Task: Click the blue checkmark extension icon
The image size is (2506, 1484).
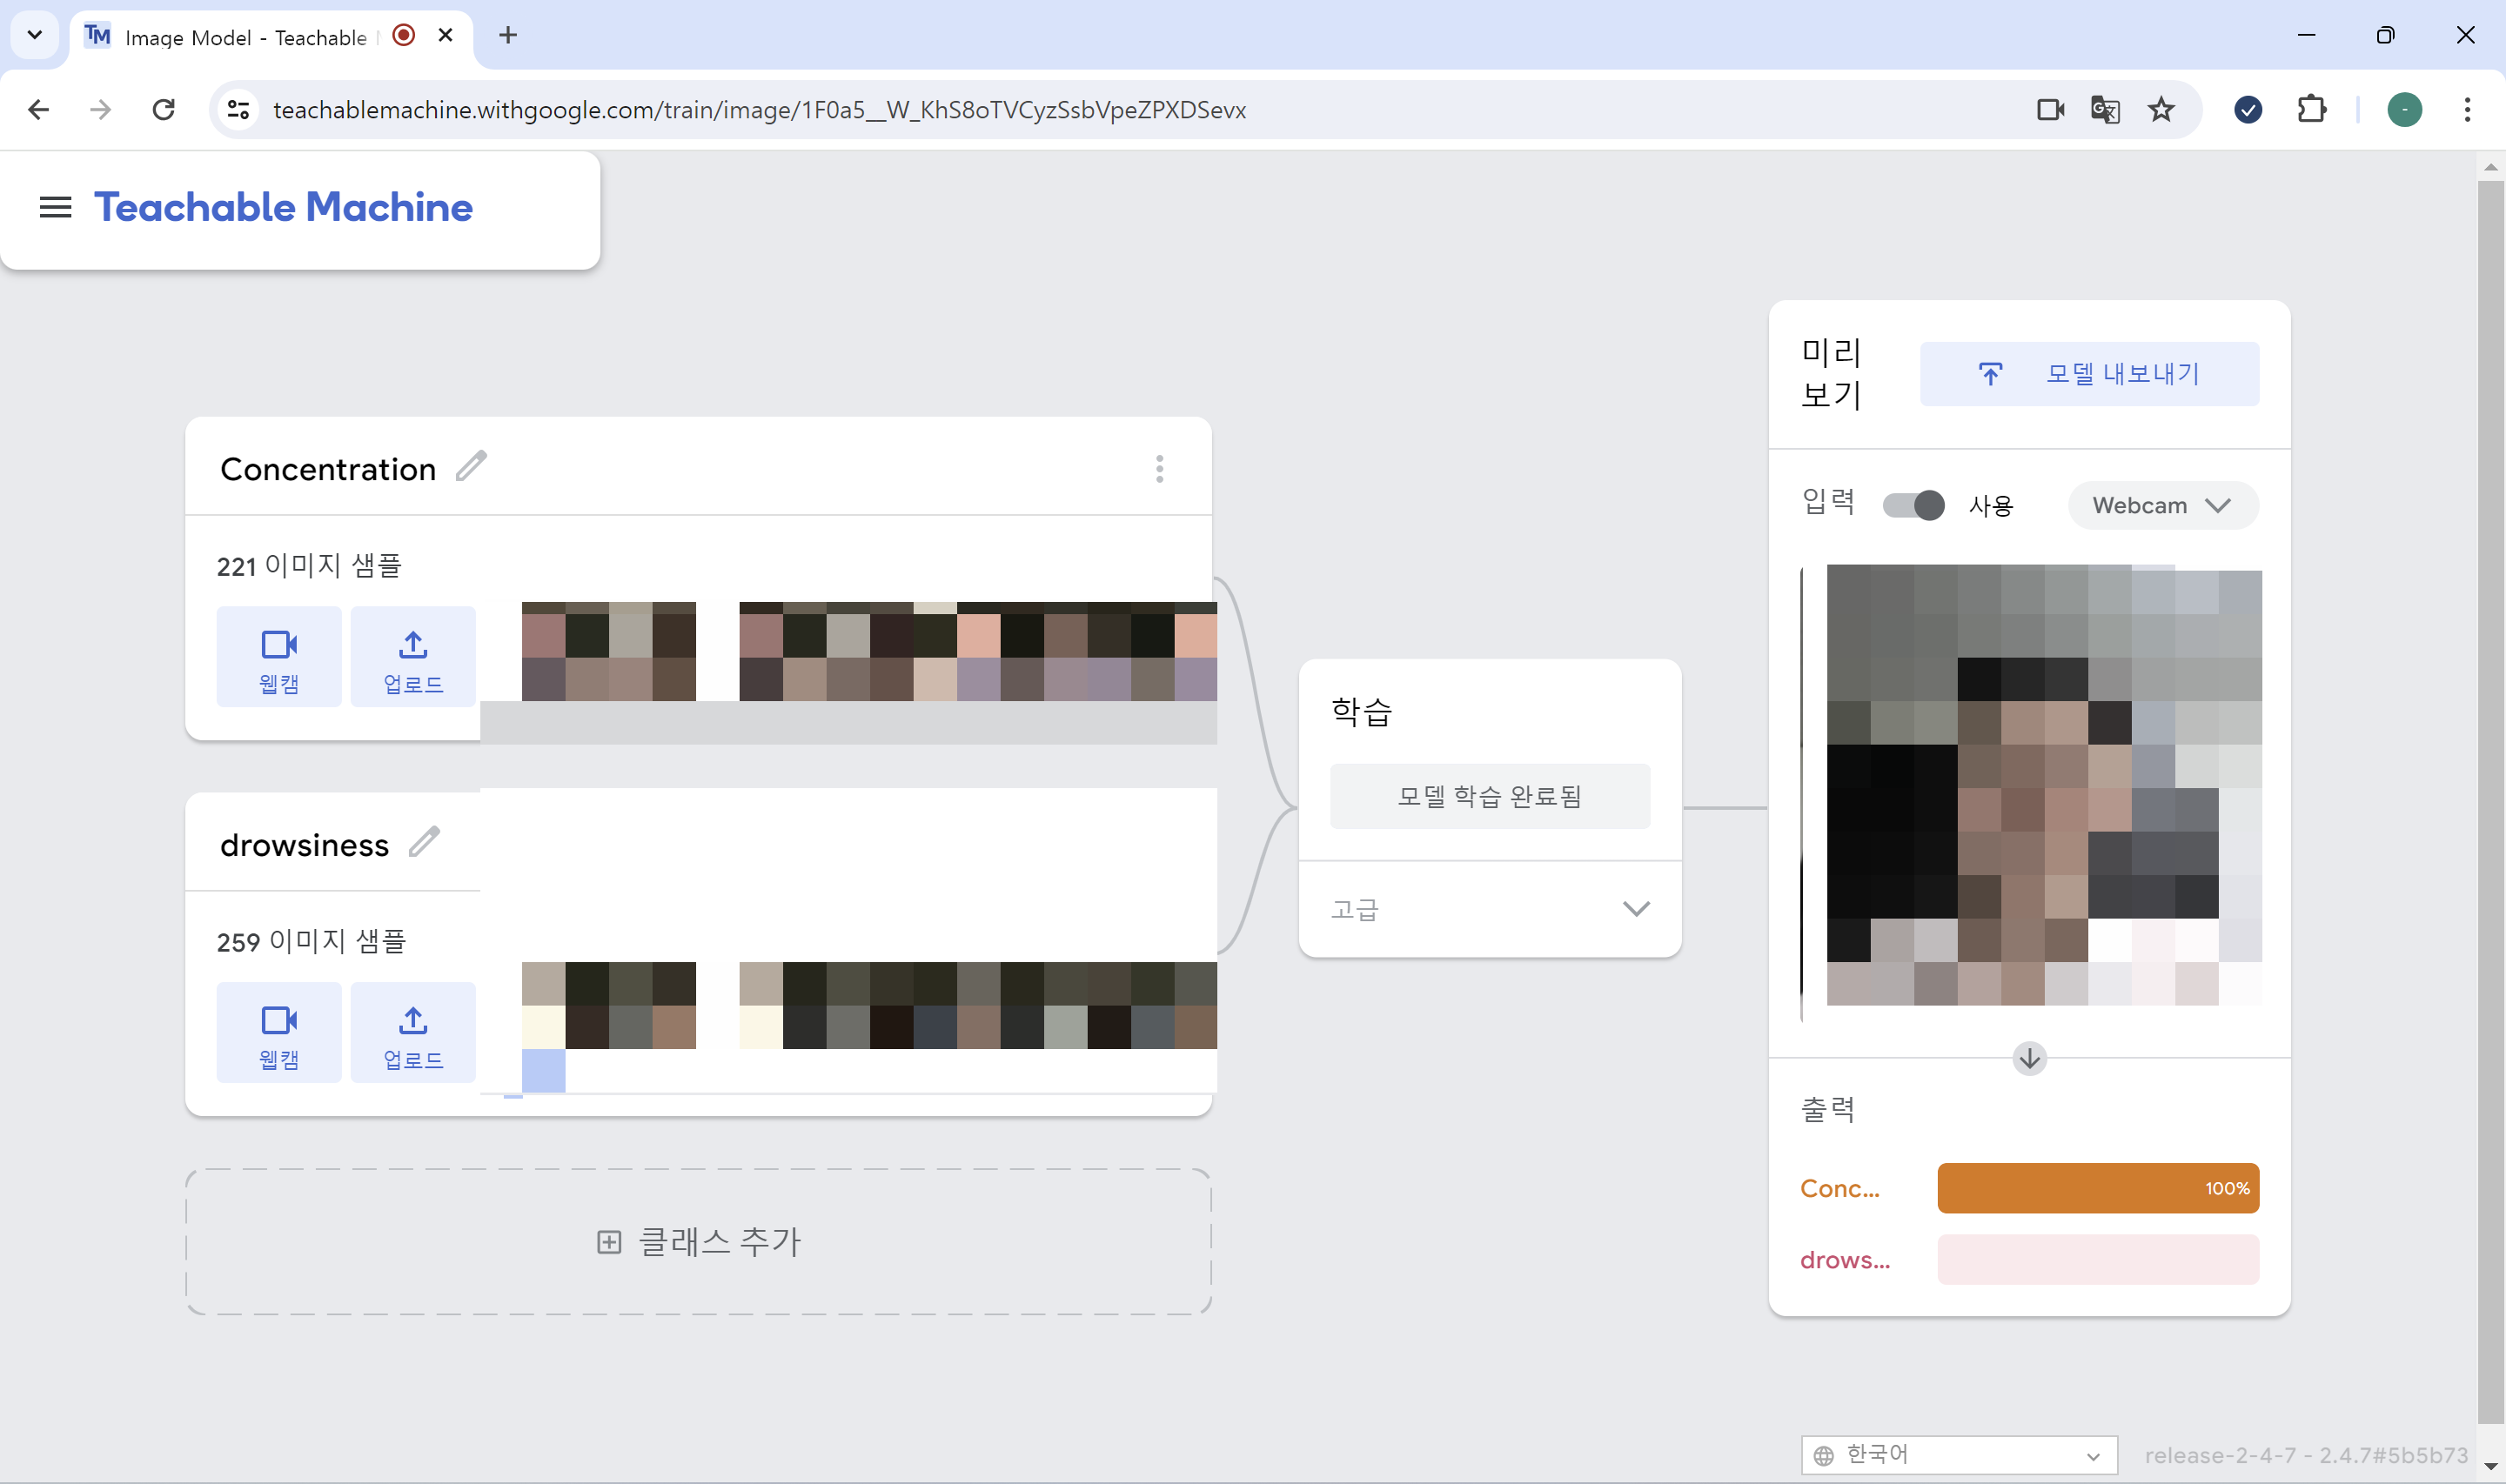Action: coord(2248,109)
